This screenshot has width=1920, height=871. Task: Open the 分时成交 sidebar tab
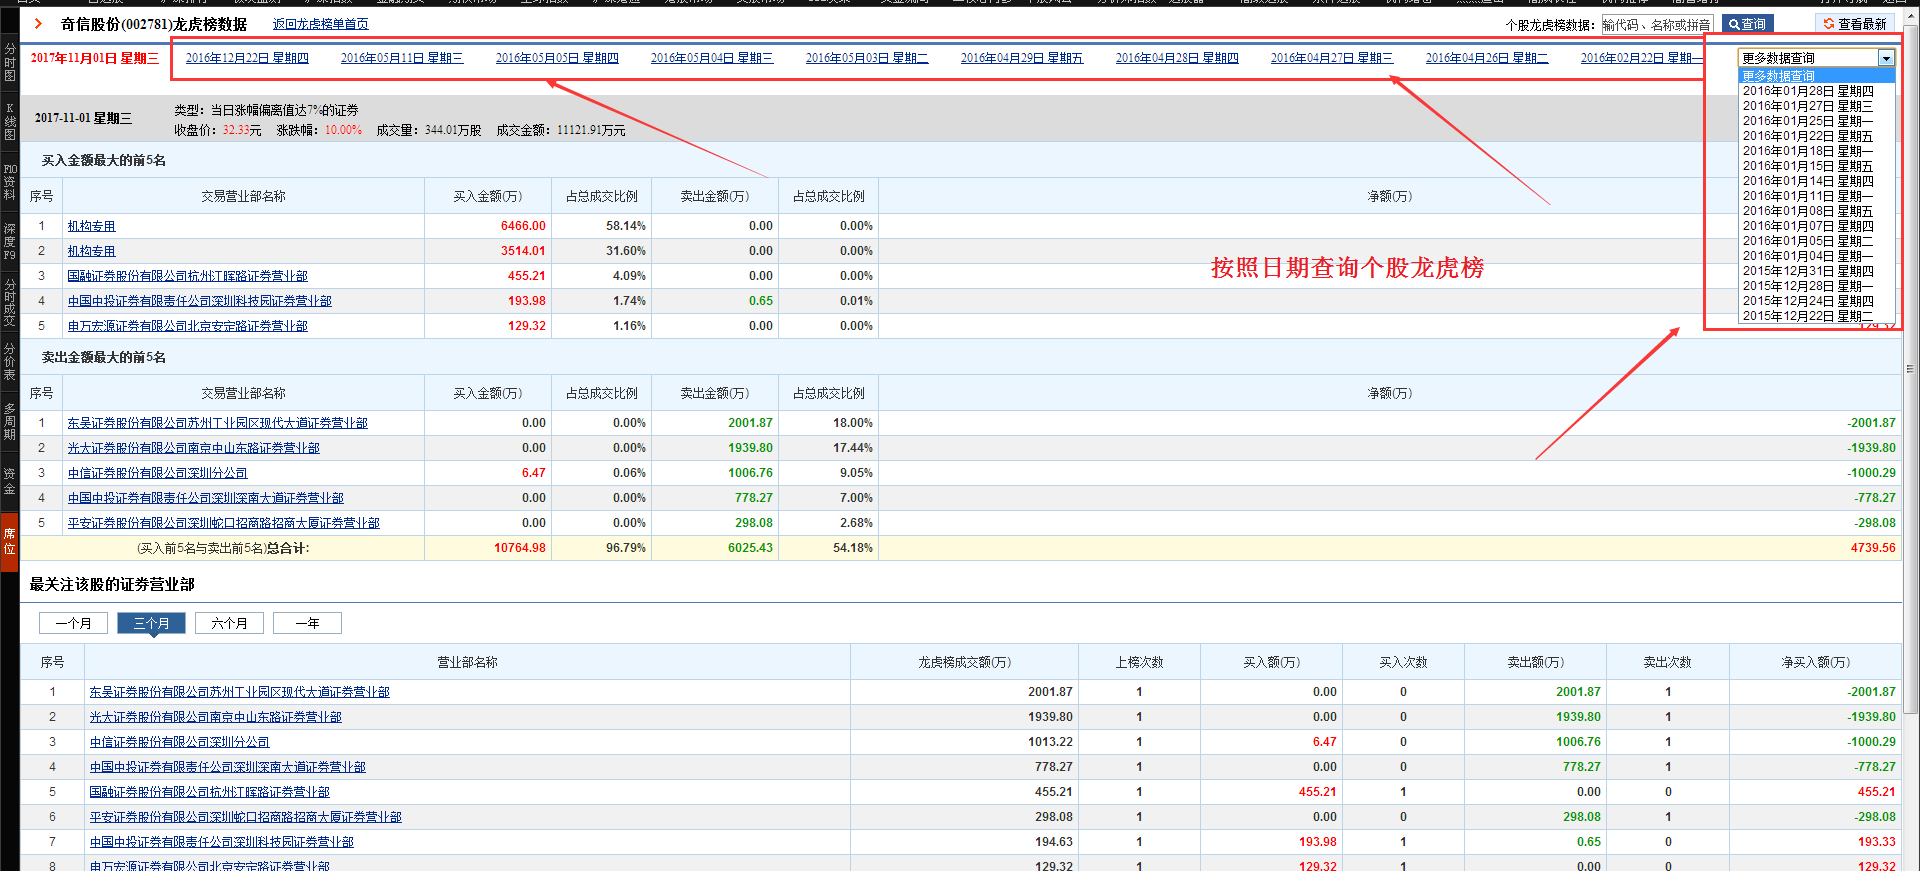coord(9,304)
